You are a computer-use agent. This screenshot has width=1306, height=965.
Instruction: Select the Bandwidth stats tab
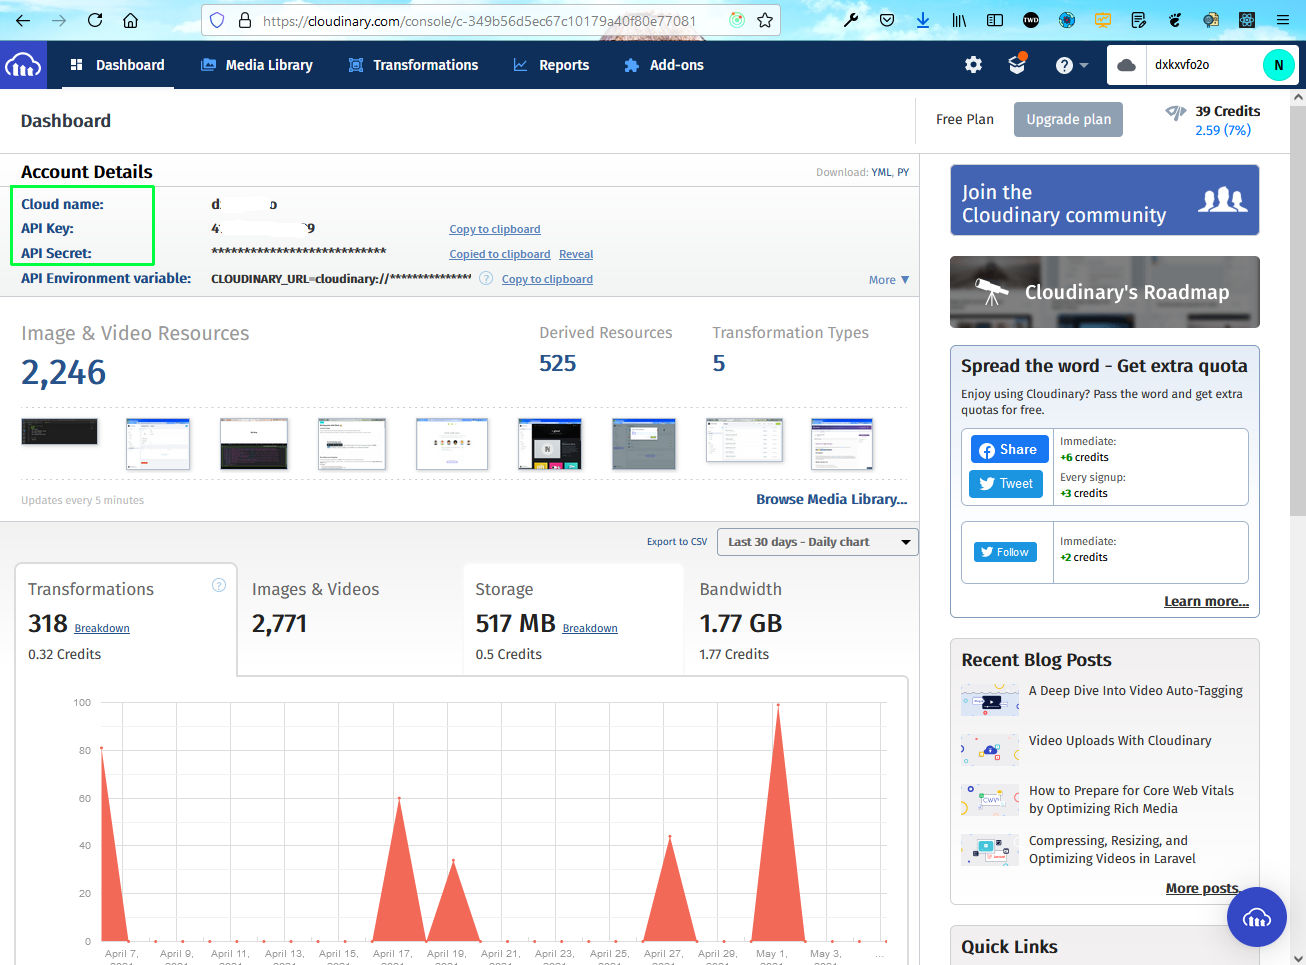pos(798,620)
